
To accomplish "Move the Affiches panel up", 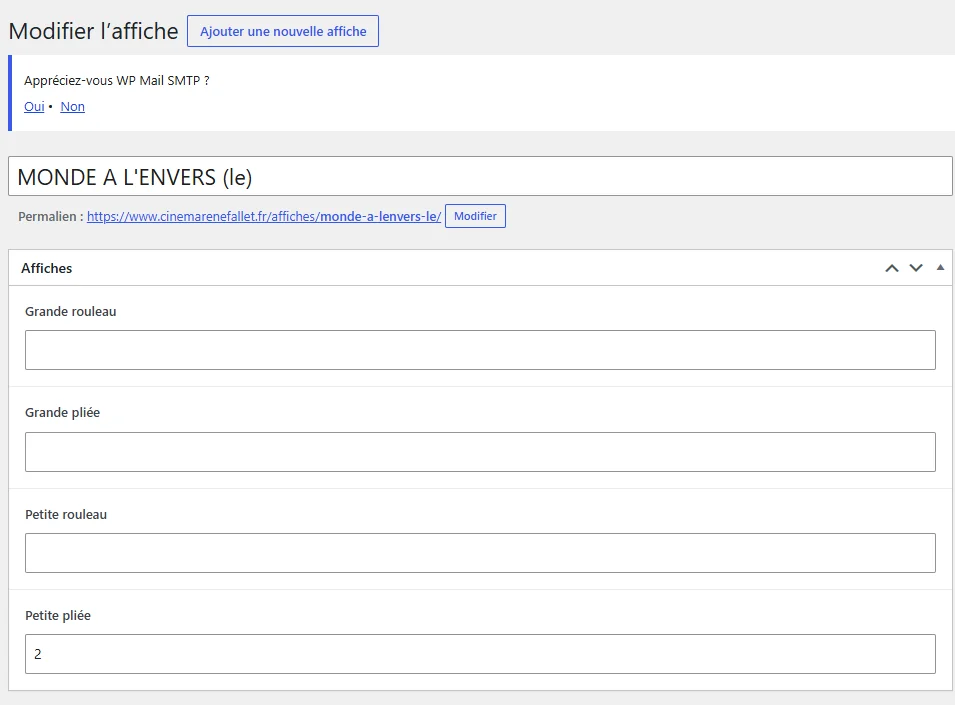I will pos(892,268).
